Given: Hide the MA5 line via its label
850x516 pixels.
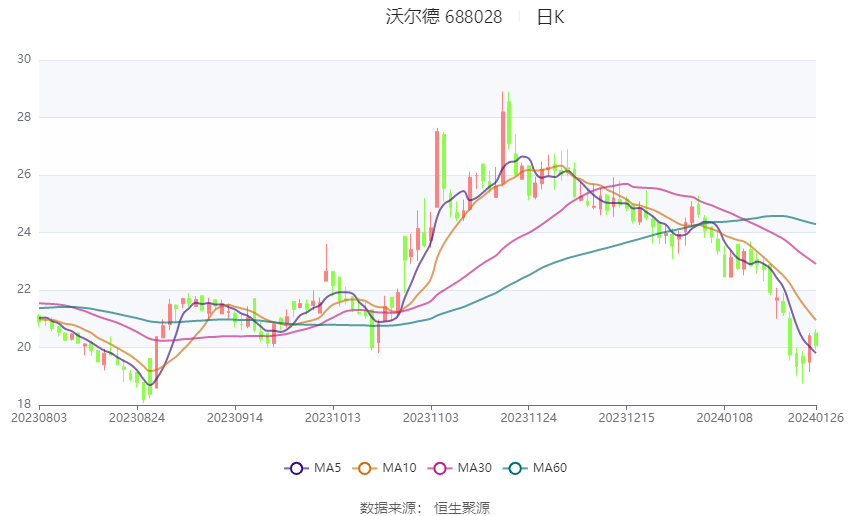Looking at the screenshot, I should (327, 468).
